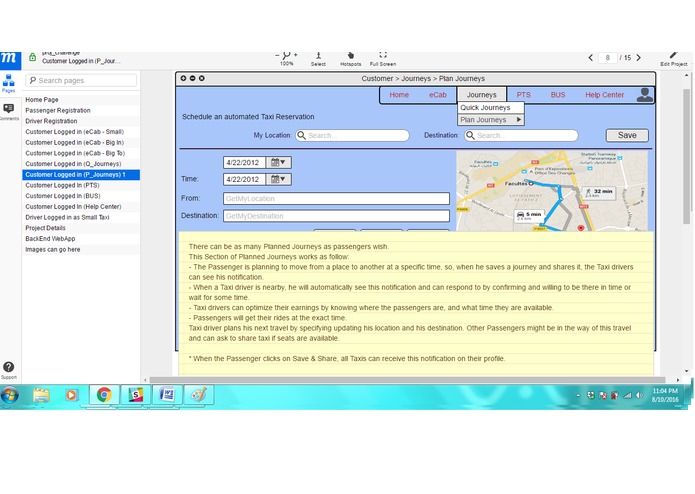The height and width of the screenshot is (494, 695).
Task: Click the mockup window minus circle button
Action: pos(192,78)
